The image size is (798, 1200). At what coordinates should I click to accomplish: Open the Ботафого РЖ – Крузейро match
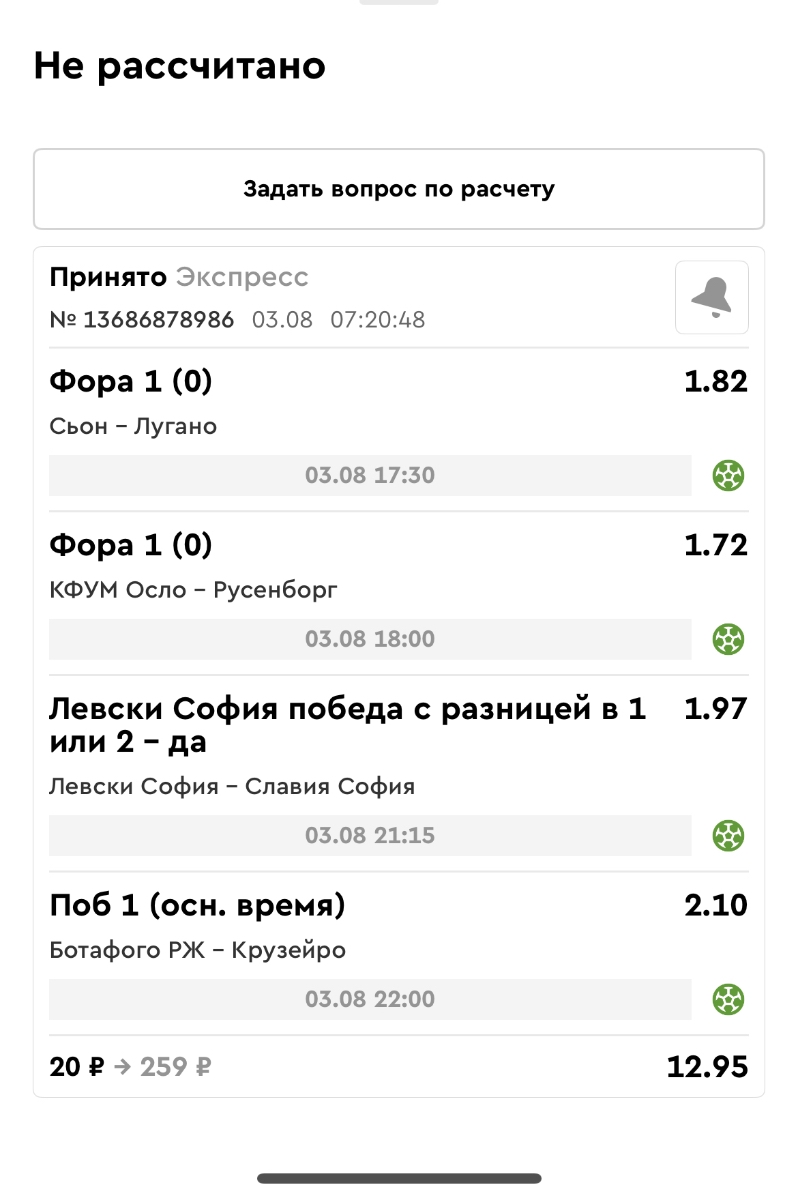pyautogui.click(x=197, y=950)
